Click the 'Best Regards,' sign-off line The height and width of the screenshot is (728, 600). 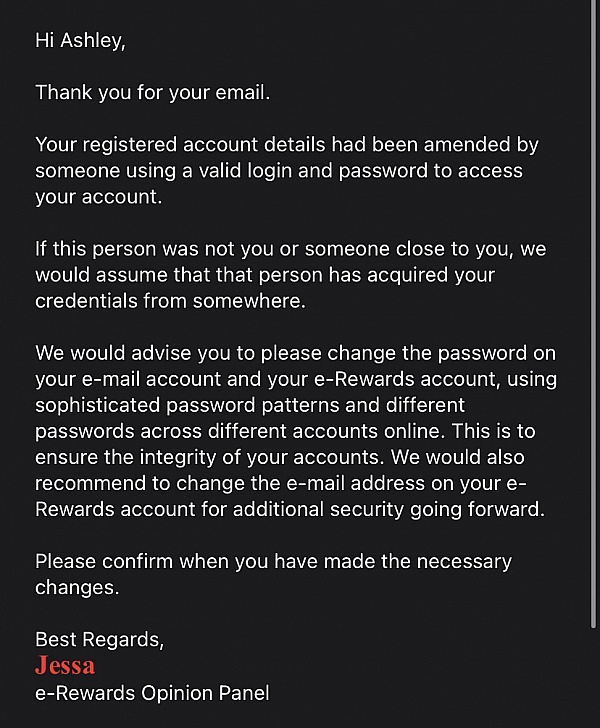(x=100, y=639)
